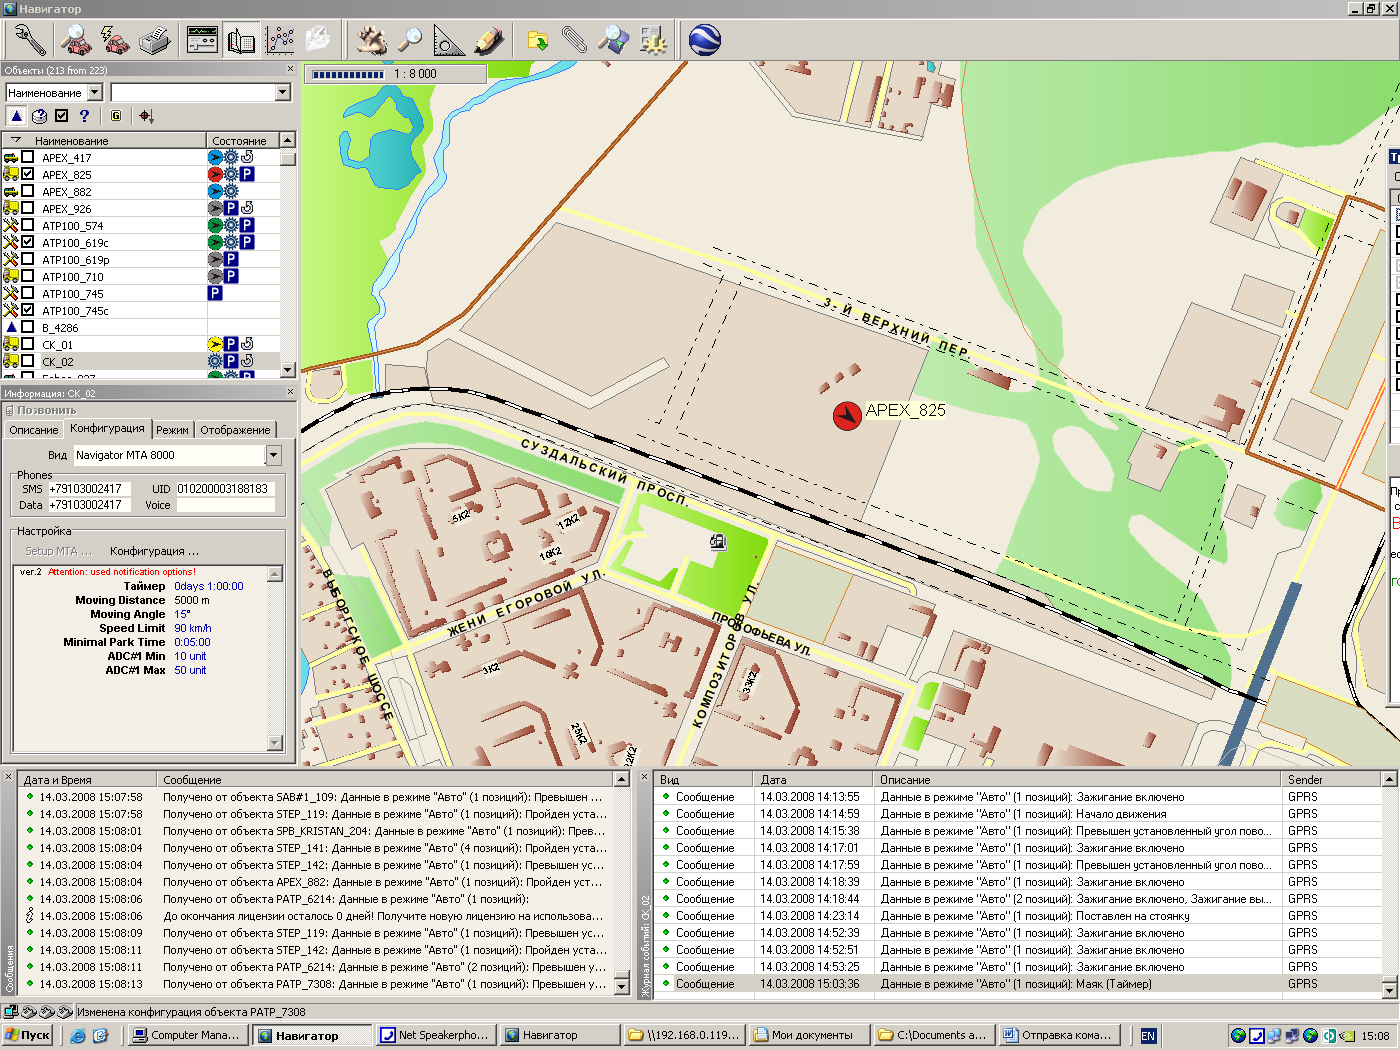Open the empty filter value combo box
The image size is (1400, 1050).
click(x=200, y=92)
